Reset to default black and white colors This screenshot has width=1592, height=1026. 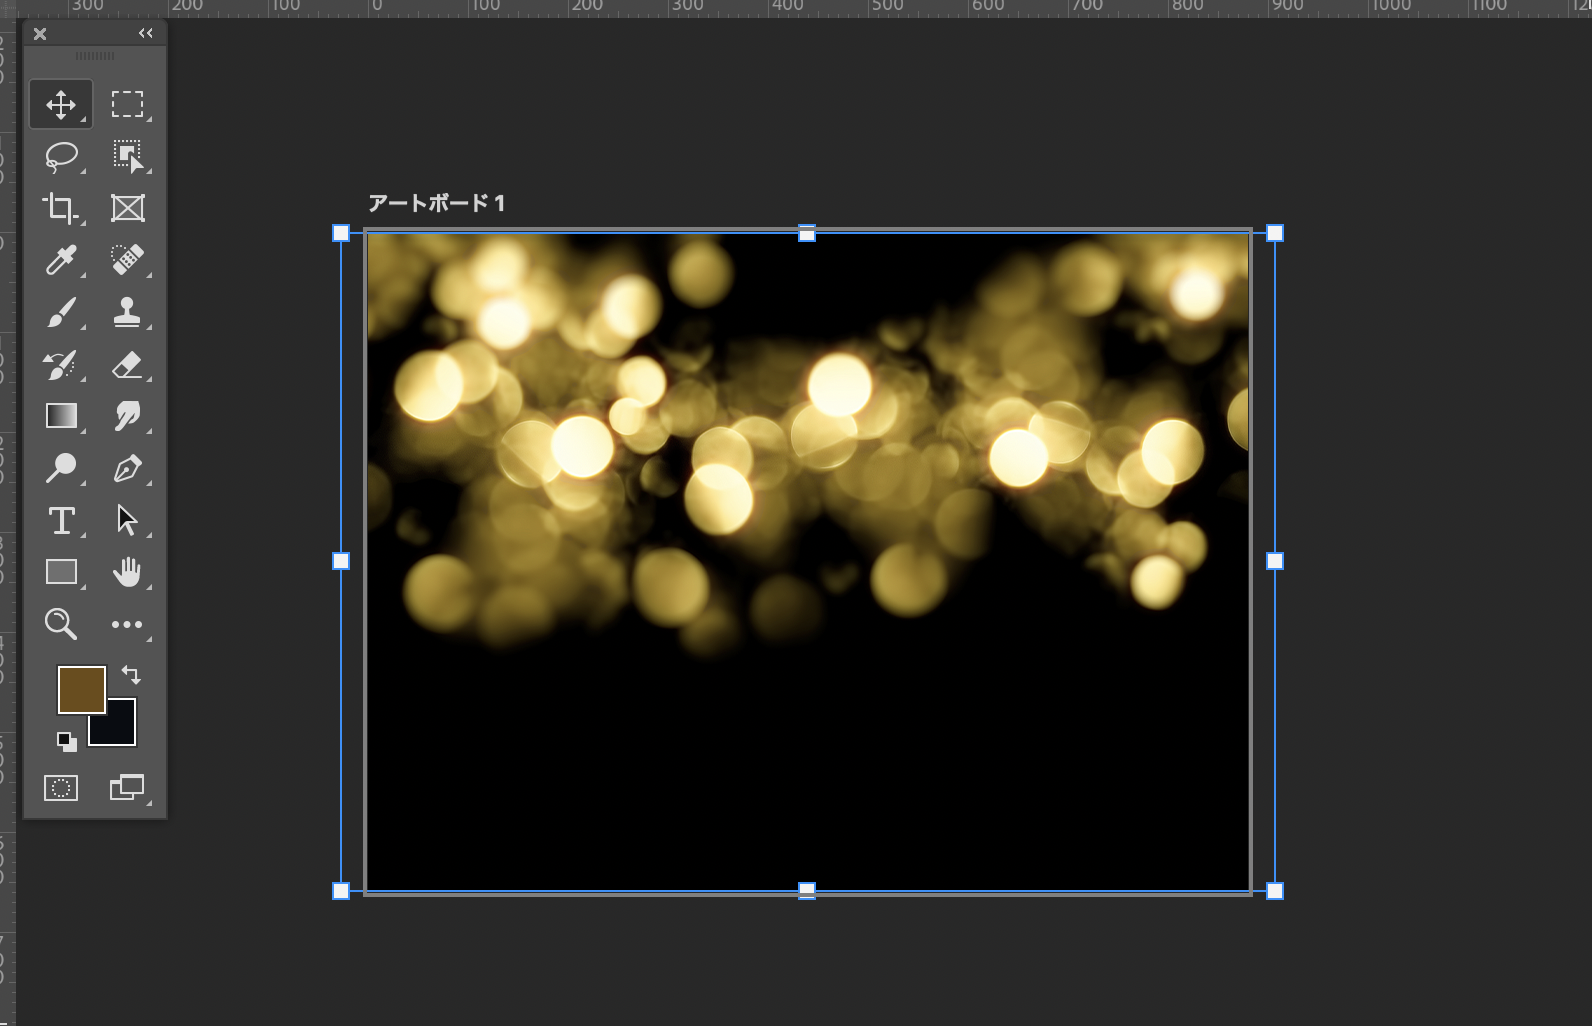click(x=66, y=742)
